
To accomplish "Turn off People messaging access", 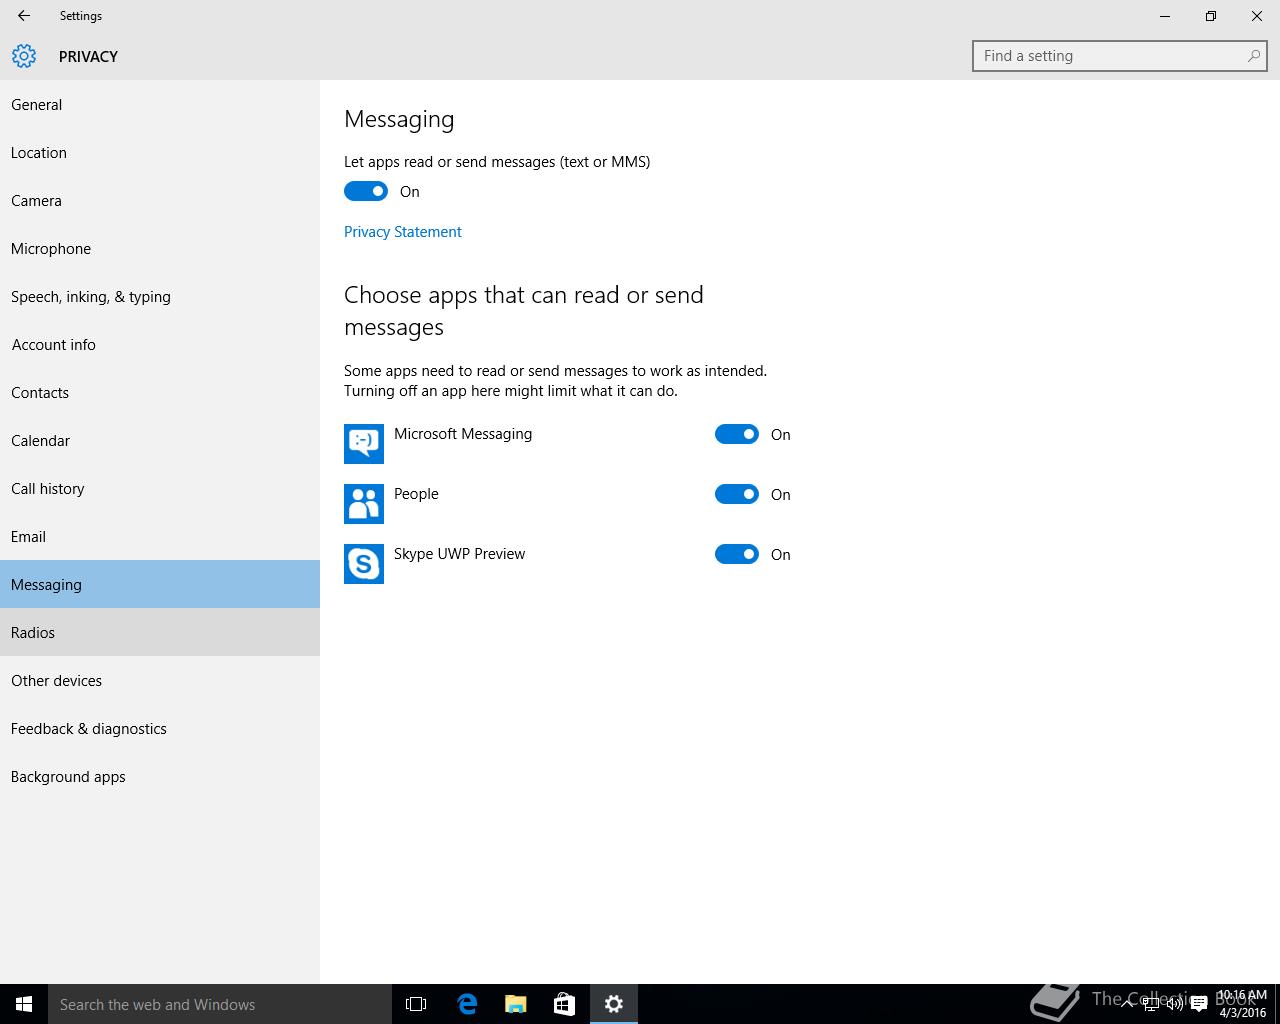I will click(737, 494).
